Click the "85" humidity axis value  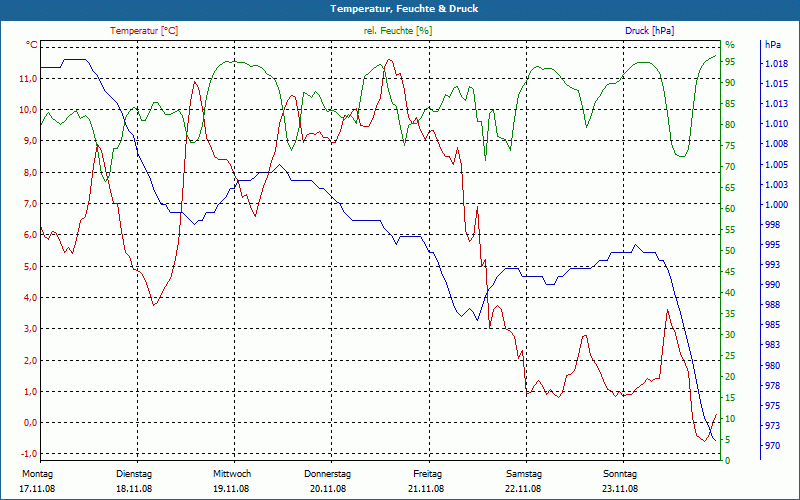pyautogui.click(x=730, y=104)
